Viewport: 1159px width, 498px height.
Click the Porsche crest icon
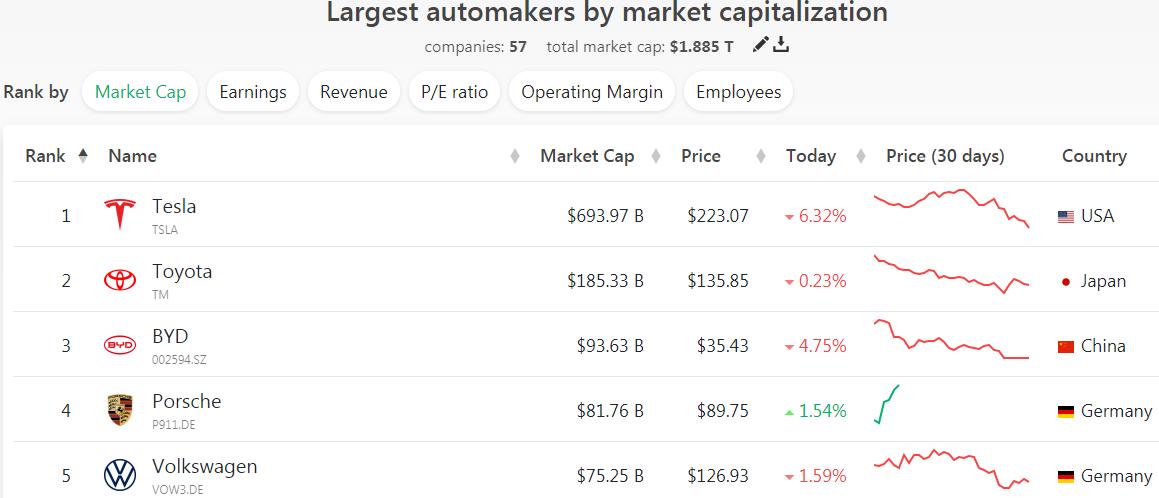(x=120, y=411)
